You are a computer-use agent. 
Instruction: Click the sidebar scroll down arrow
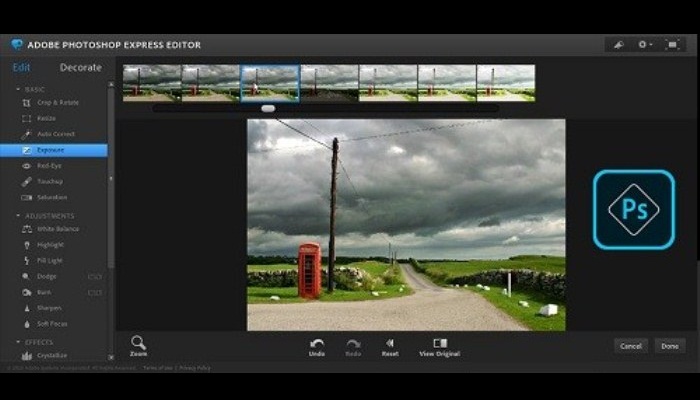pos(111,357)
